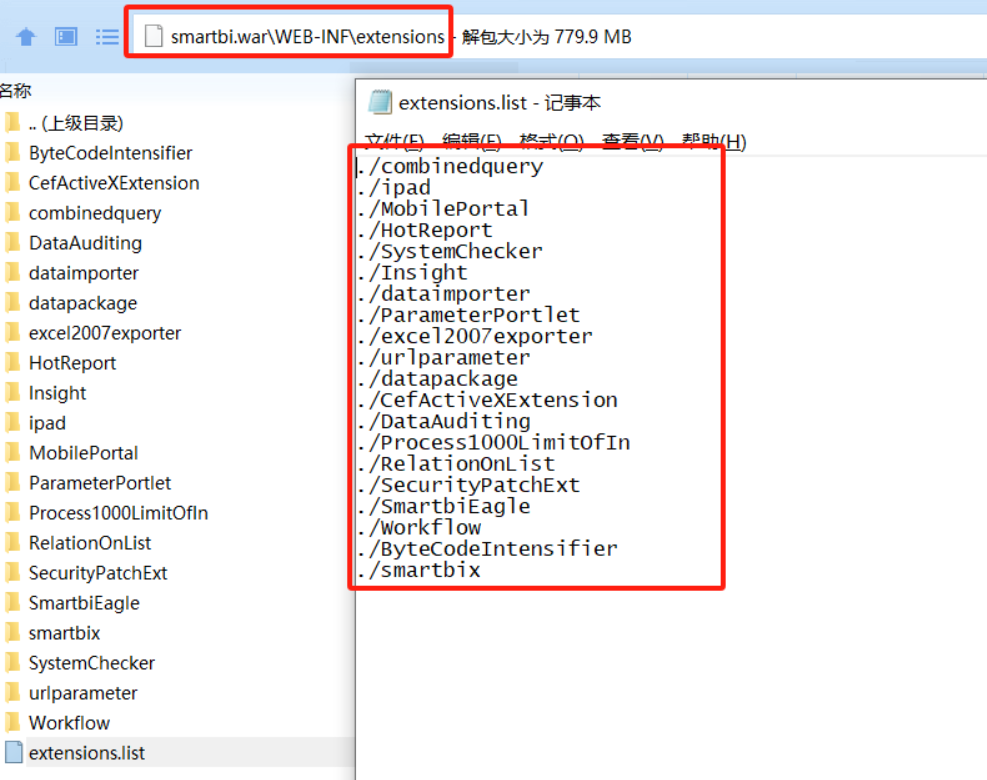The height and width of the screenshot is (780, 987).
Task: Select the DataAuditing folder icon
Action: click(x=11, y=242)
